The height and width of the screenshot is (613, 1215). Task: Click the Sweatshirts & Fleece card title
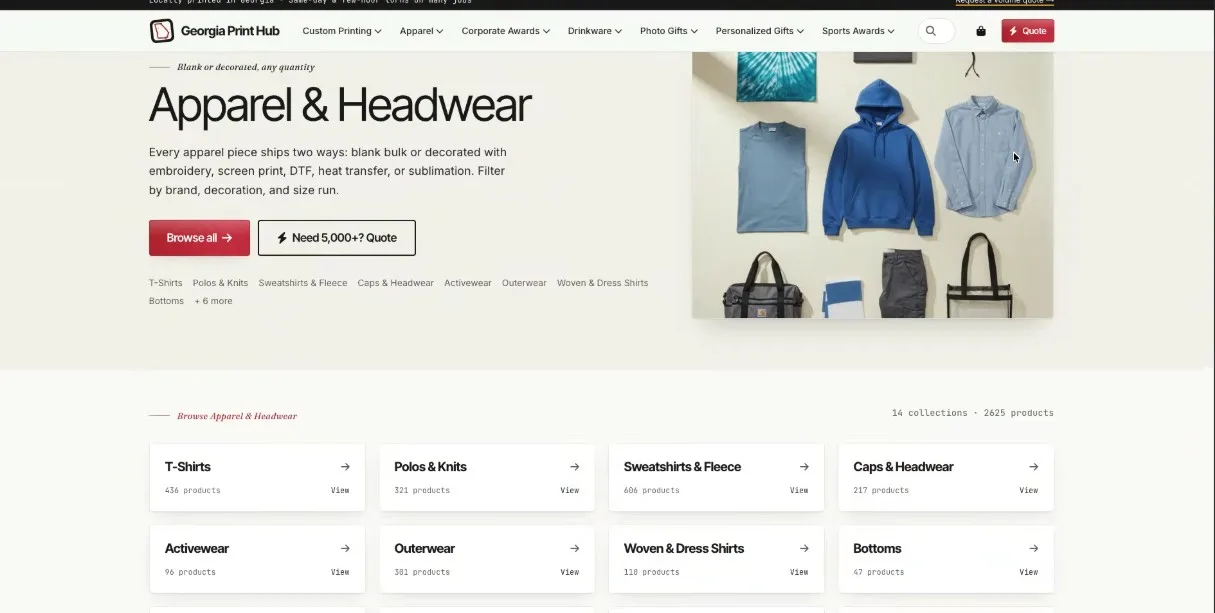tap(682, 467)
